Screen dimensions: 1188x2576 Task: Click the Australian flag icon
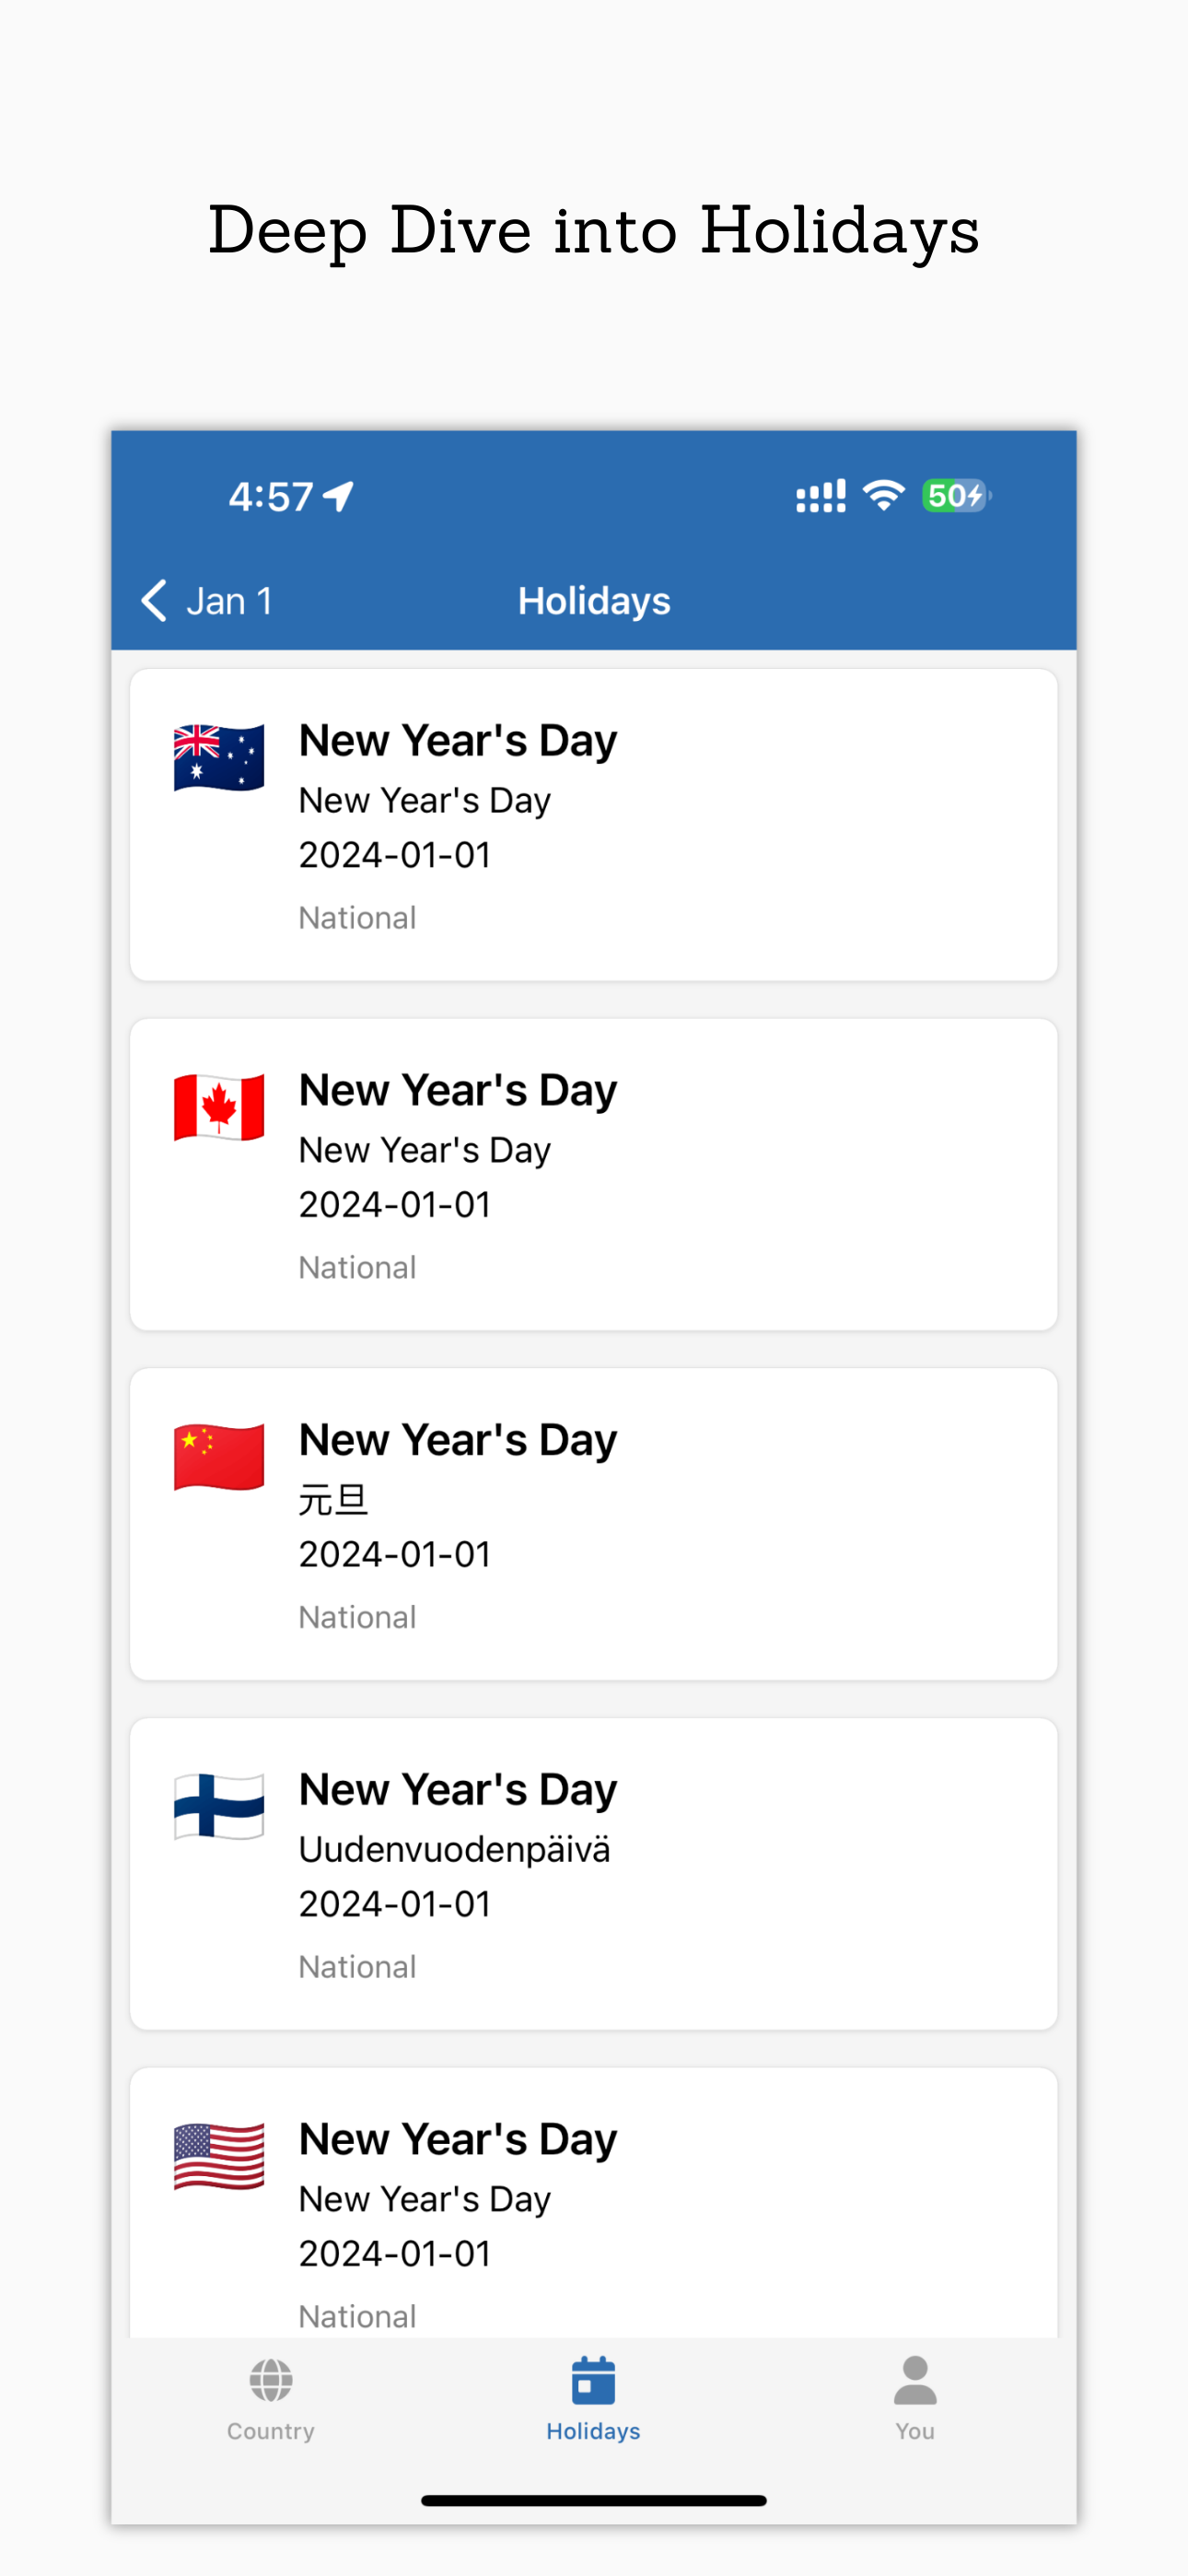pyautogui.click(x=219, y=757)
